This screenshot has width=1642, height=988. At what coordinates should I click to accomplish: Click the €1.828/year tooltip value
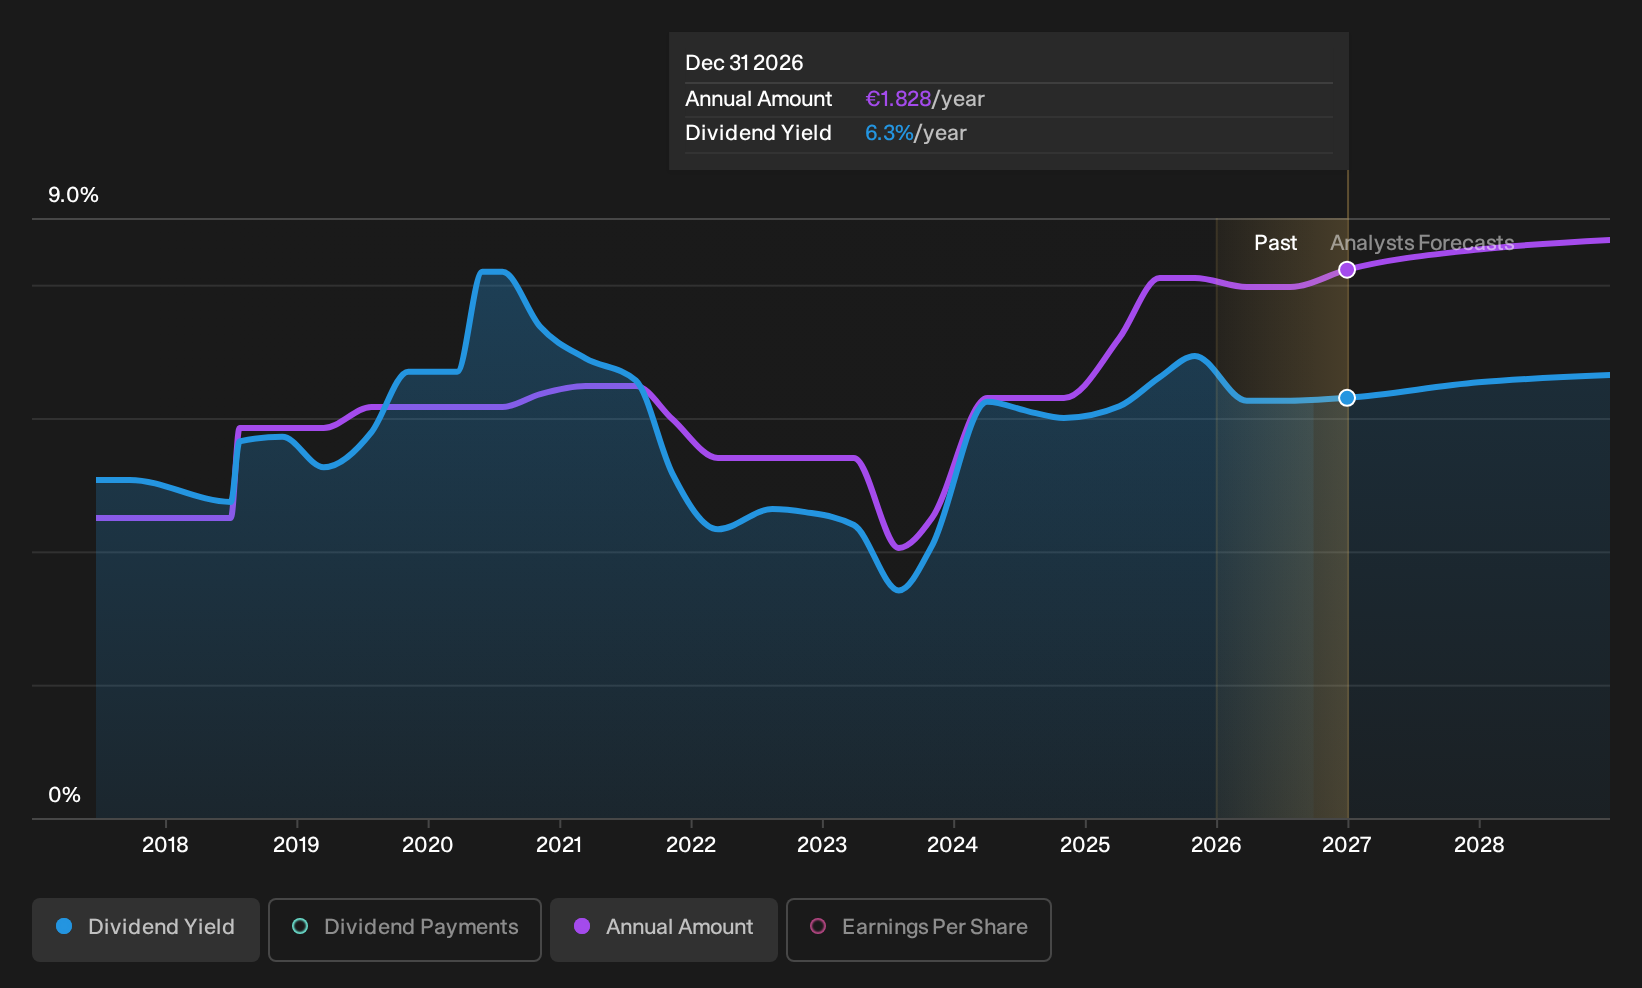pyautogui.click(x=925, y=99)
